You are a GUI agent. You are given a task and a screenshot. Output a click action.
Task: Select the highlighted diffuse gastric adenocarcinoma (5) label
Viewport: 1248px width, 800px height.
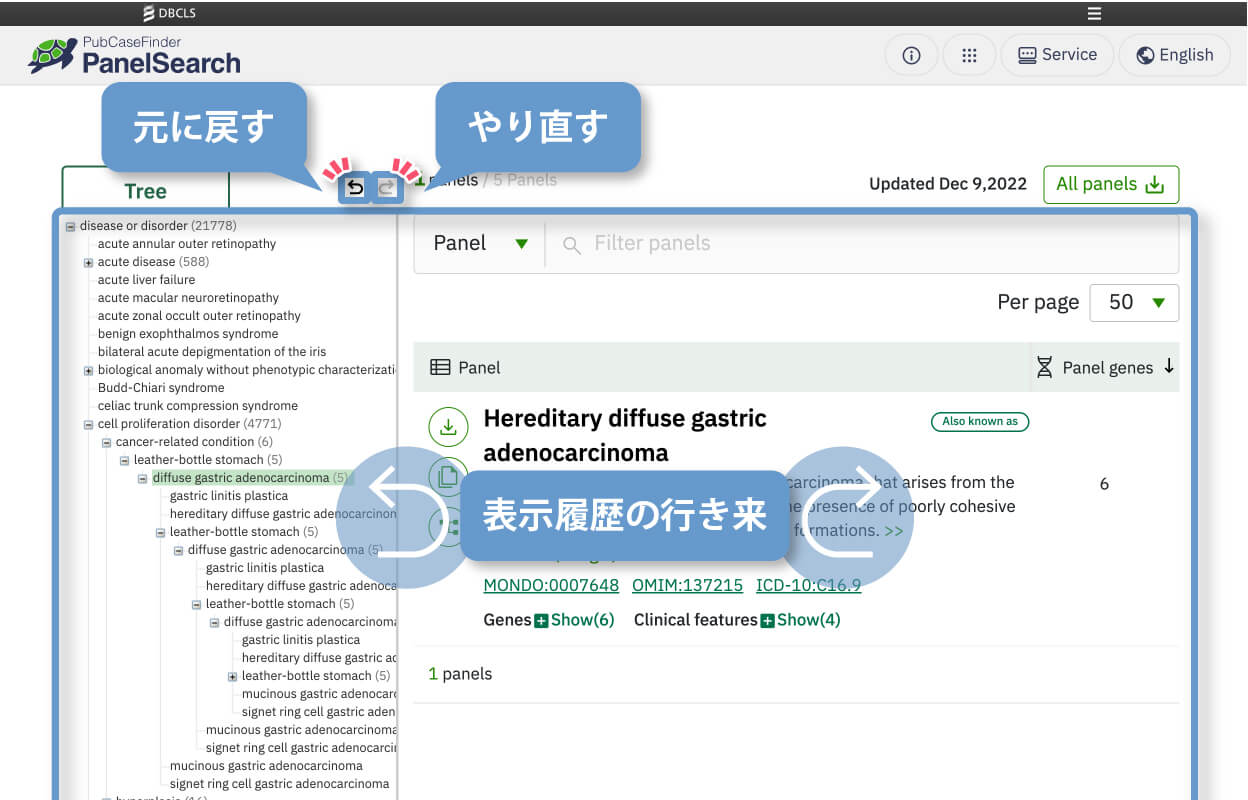(250, 478)
